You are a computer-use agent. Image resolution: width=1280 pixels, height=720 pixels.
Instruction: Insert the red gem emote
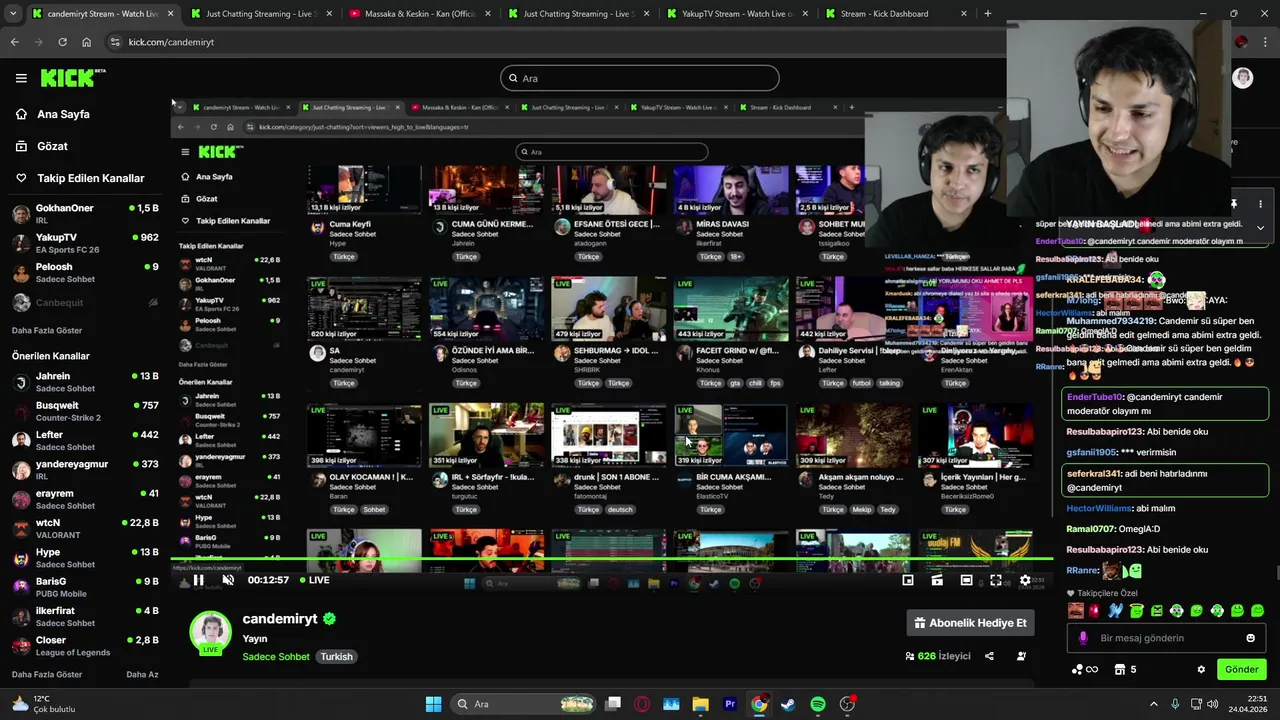click(1096, 610)
